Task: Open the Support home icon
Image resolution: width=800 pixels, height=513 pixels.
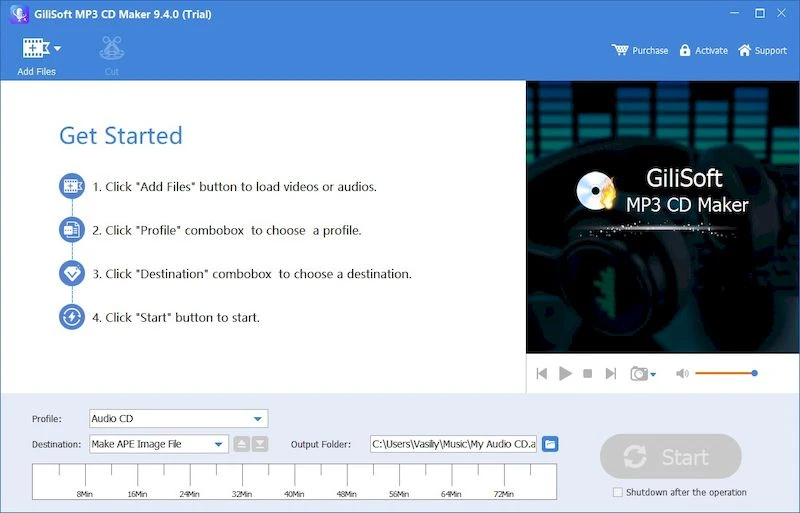Action: (744, 50)
